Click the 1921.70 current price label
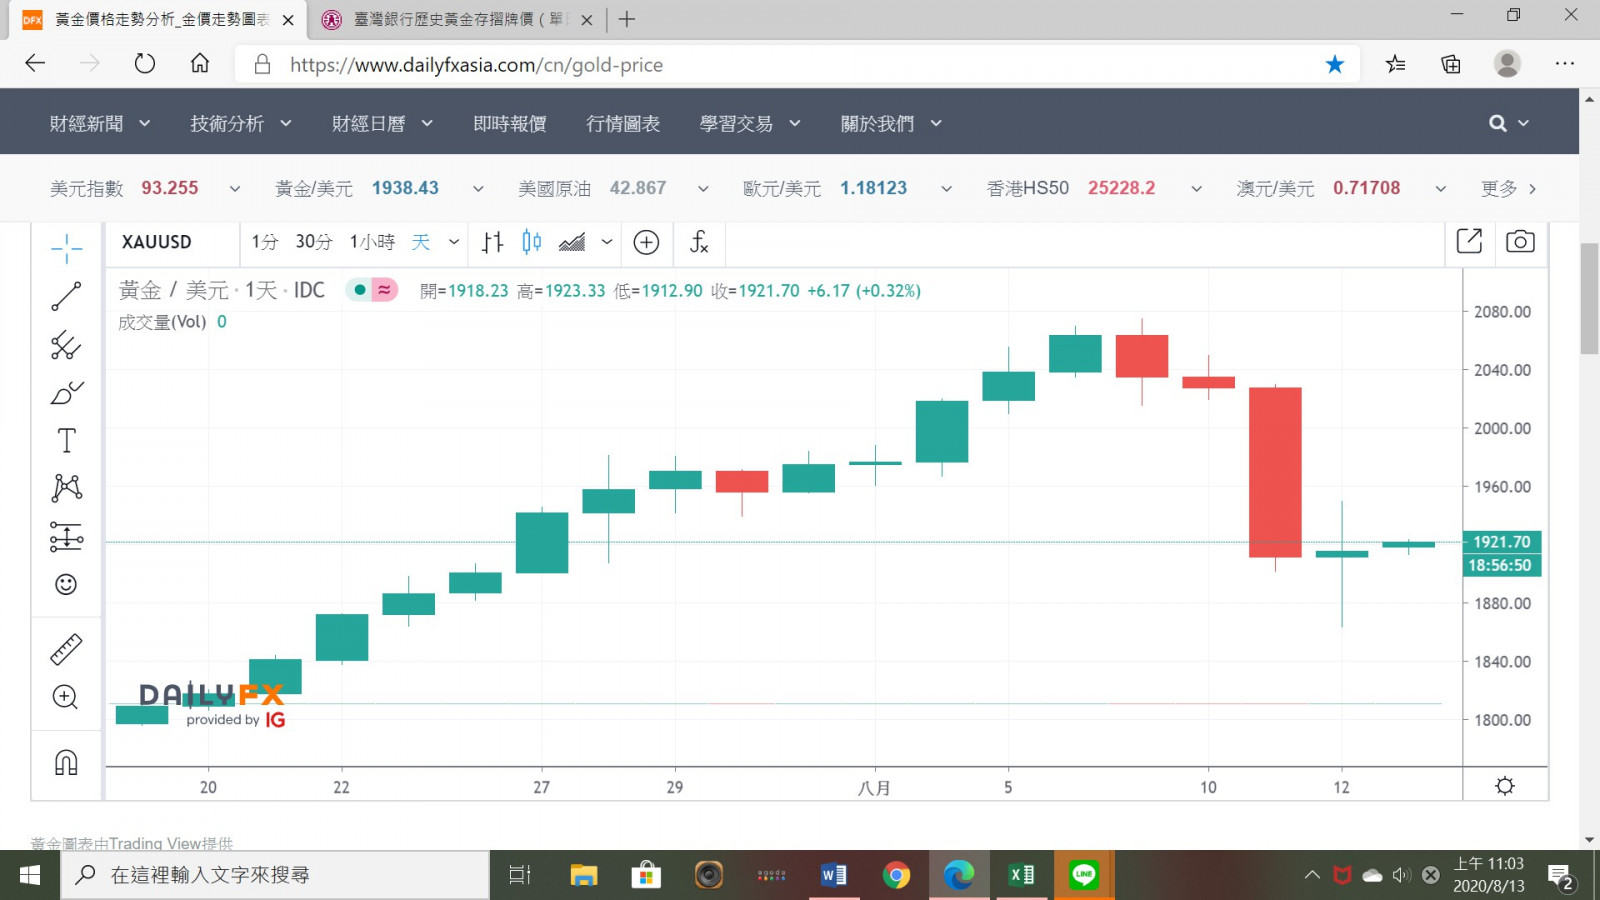The height and width of the screenshot is (900, 1600). pyautogui.click(x=1502, y=542)
